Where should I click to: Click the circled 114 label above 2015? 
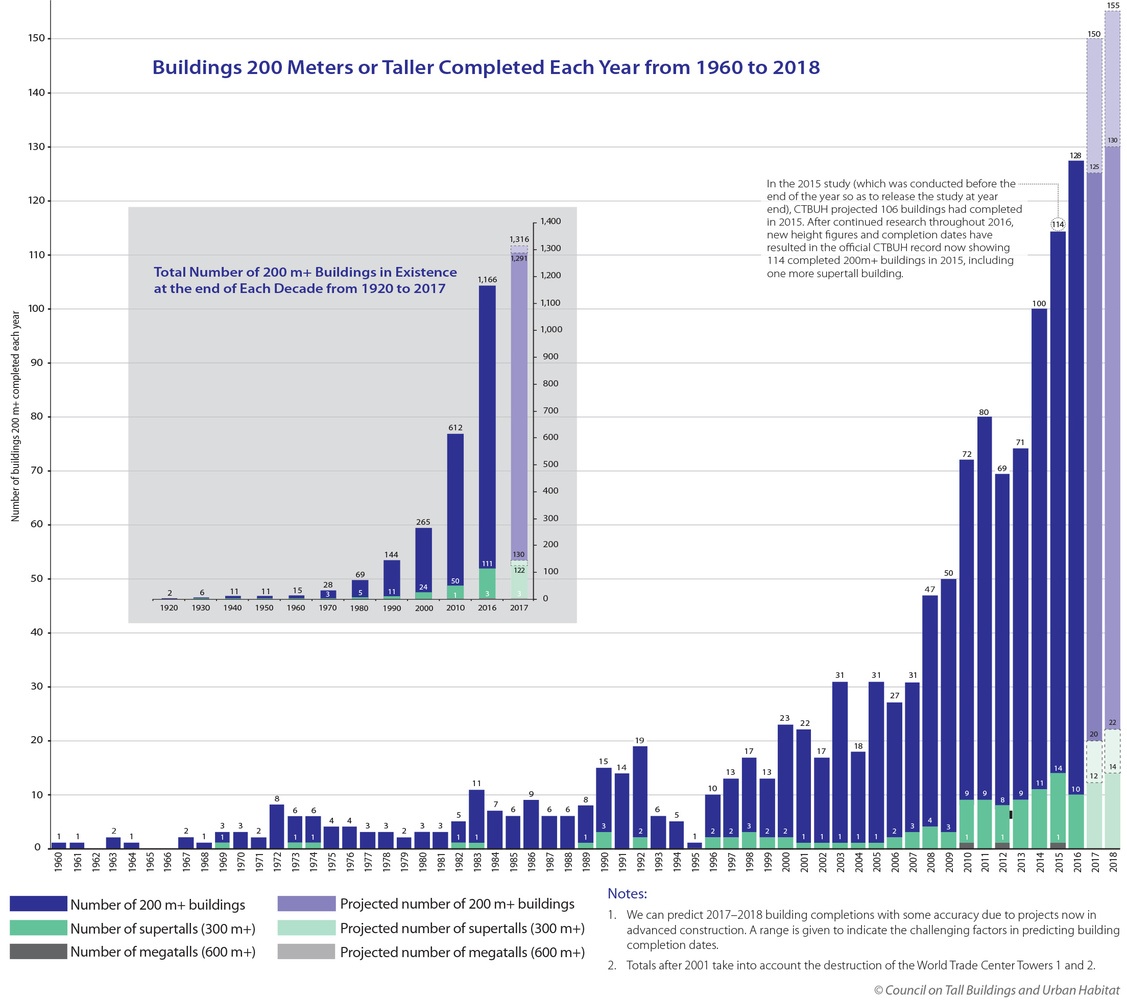pos(1058,224)
